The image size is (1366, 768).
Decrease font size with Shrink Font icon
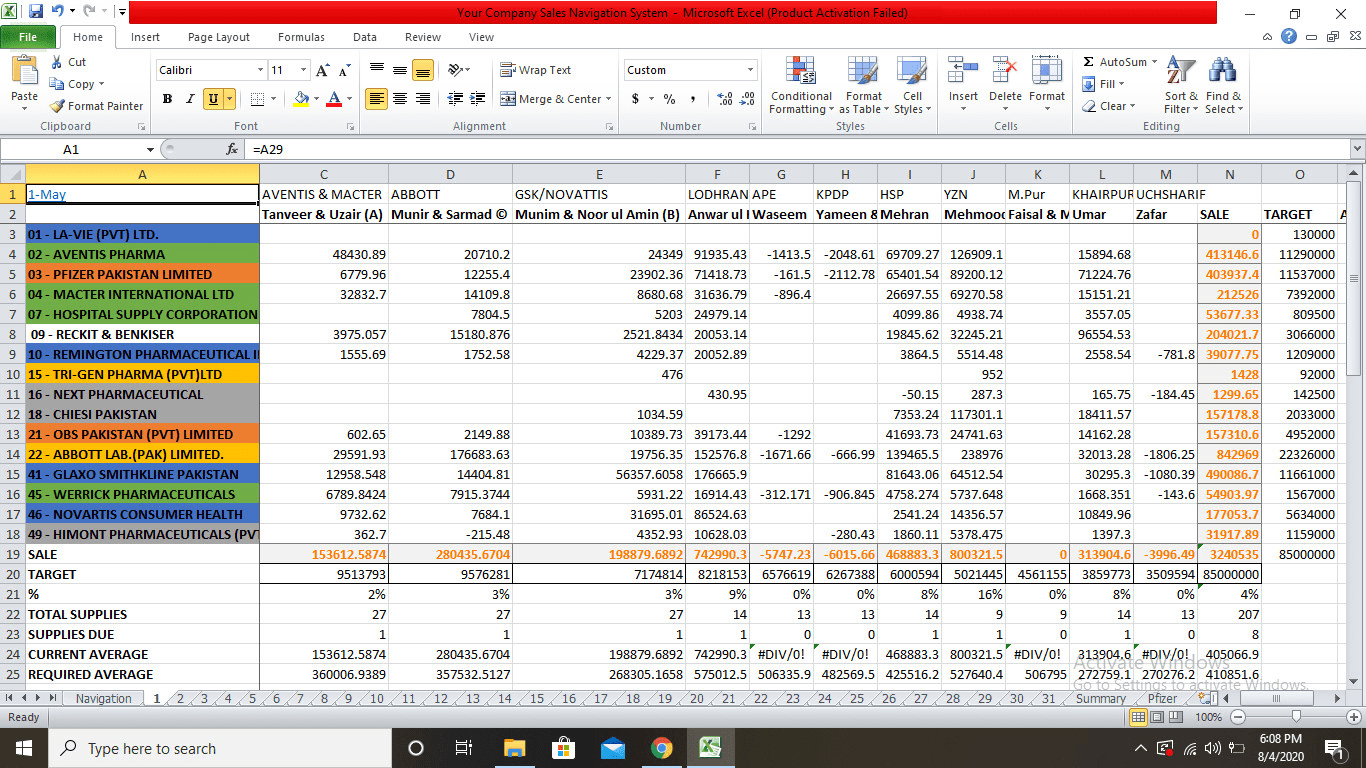click(344, 70)
